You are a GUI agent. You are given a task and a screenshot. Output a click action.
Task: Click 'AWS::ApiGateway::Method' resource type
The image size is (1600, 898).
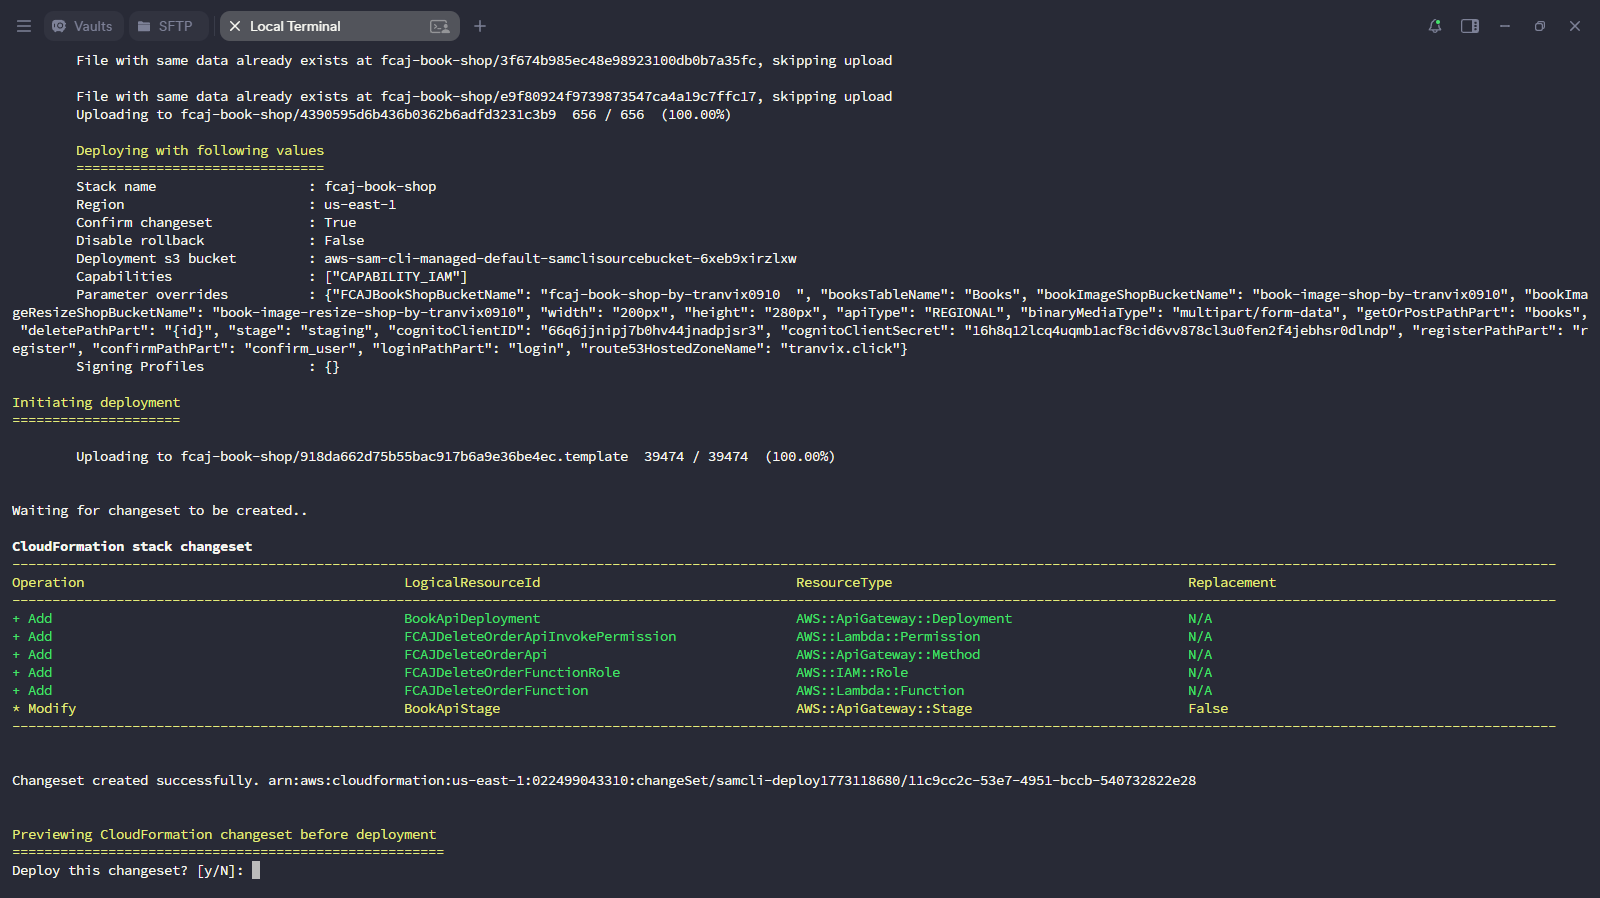click(x=888, y=654)
